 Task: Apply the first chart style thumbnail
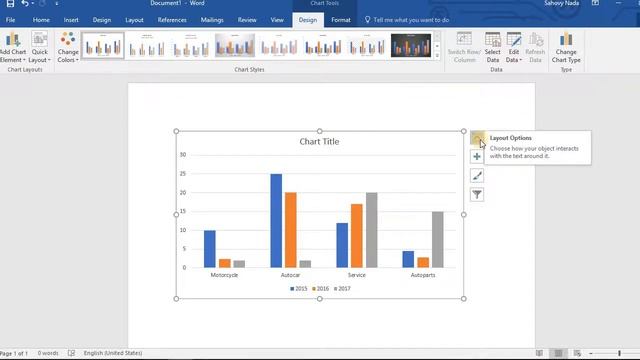coord(103,45)
